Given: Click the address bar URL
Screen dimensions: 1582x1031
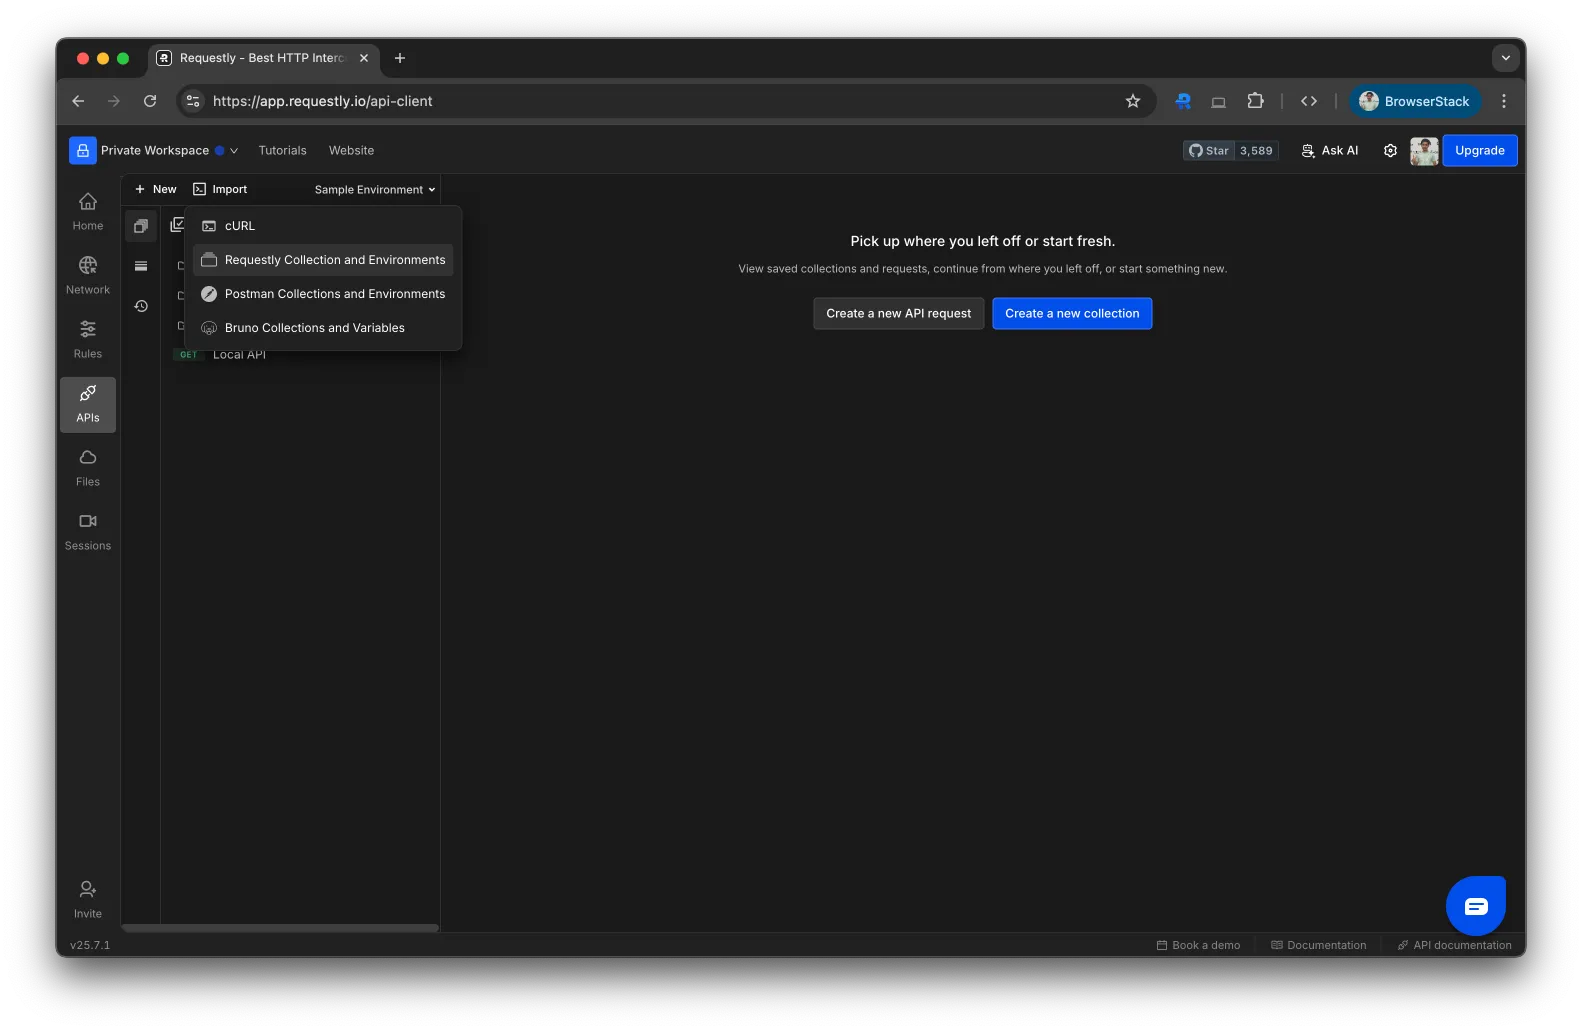Looking at the screenshot, I should coord(322,101).
